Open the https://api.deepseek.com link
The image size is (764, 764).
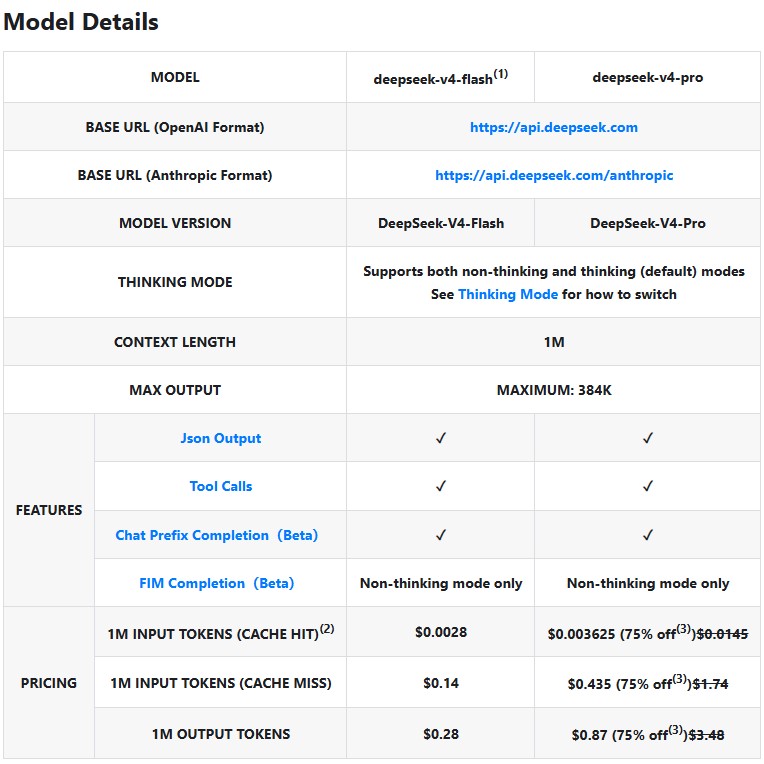554,127
